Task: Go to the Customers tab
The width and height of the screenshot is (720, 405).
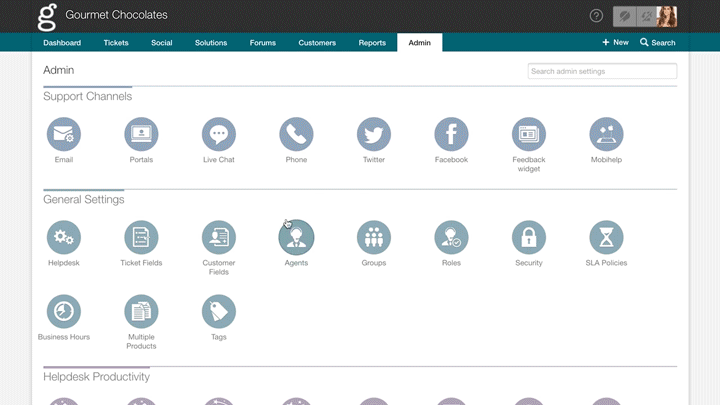Action: pyautogui.click(x=317, y=43)
